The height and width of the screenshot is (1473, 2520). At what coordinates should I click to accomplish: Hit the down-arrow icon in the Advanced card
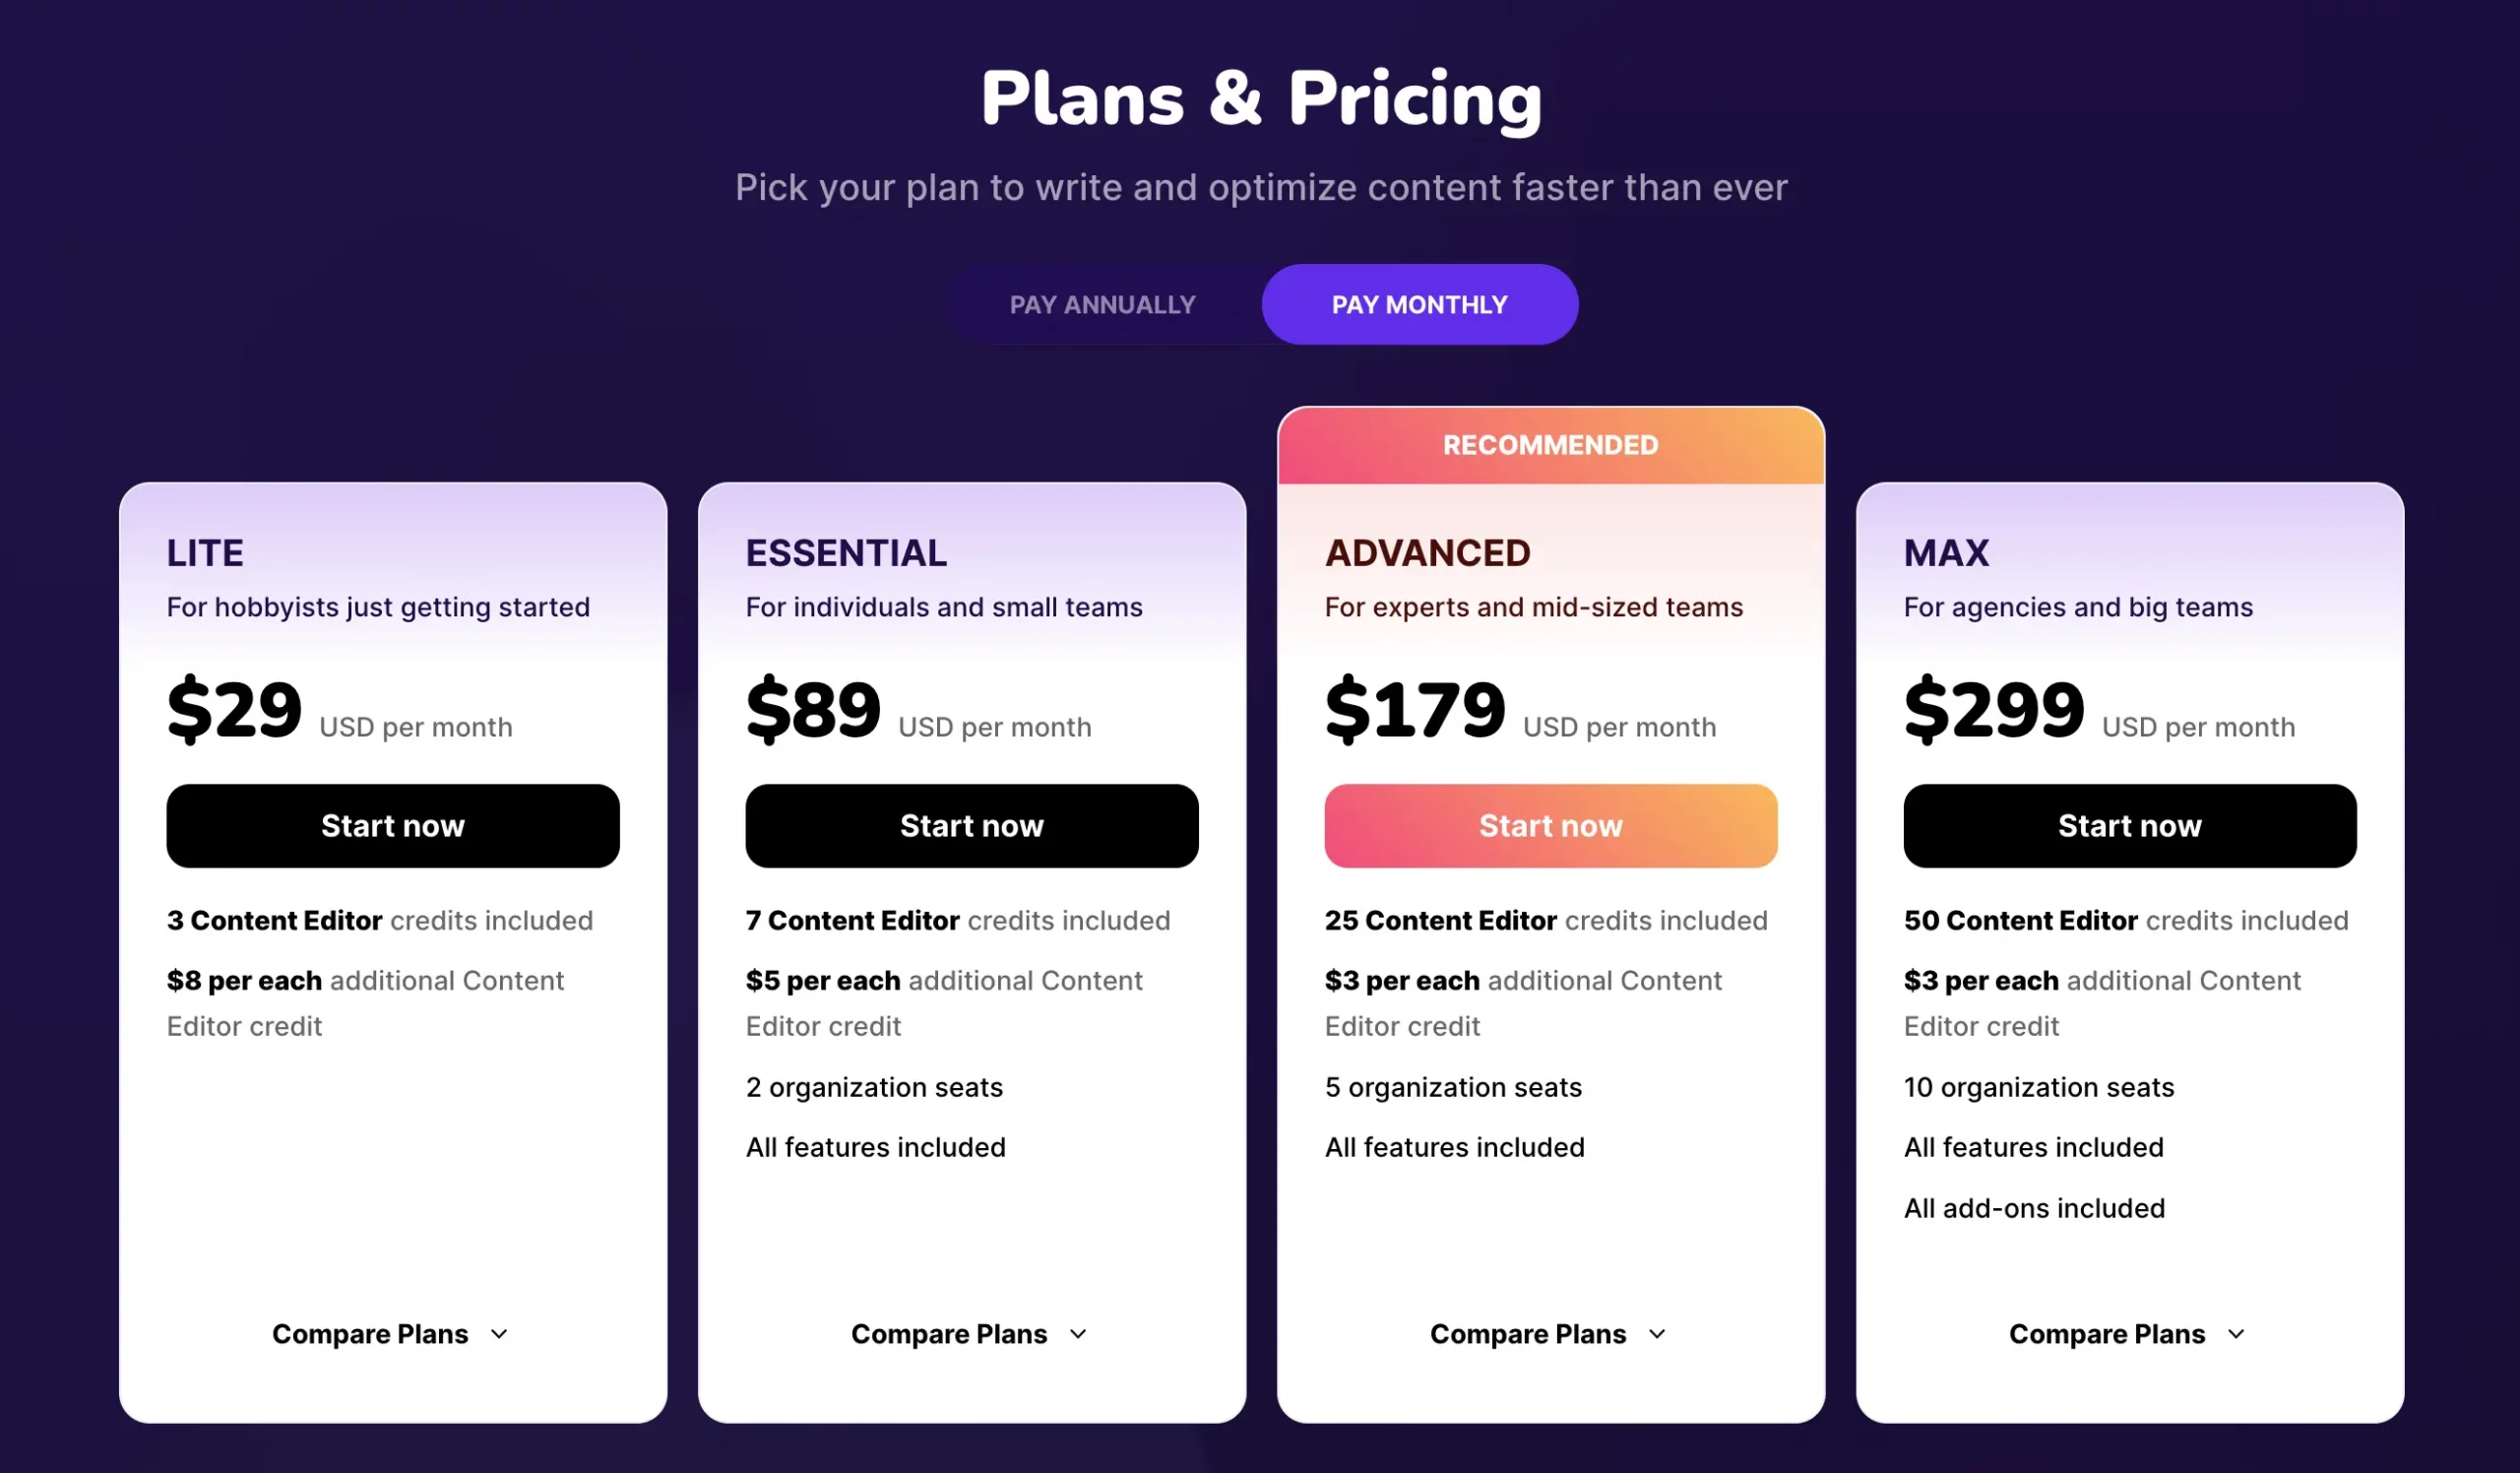(1657, 1334)
